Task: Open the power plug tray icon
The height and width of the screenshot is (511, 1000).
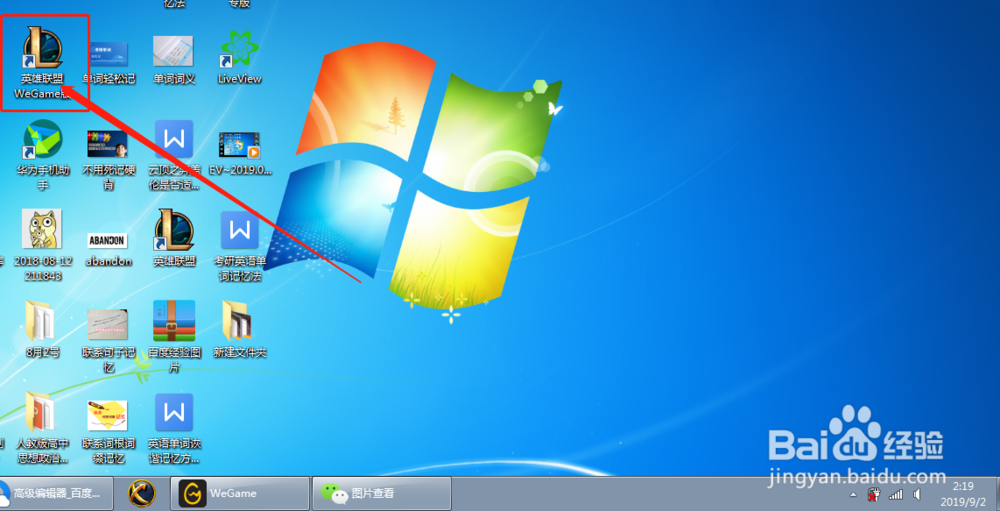Action: coord(874,494)
